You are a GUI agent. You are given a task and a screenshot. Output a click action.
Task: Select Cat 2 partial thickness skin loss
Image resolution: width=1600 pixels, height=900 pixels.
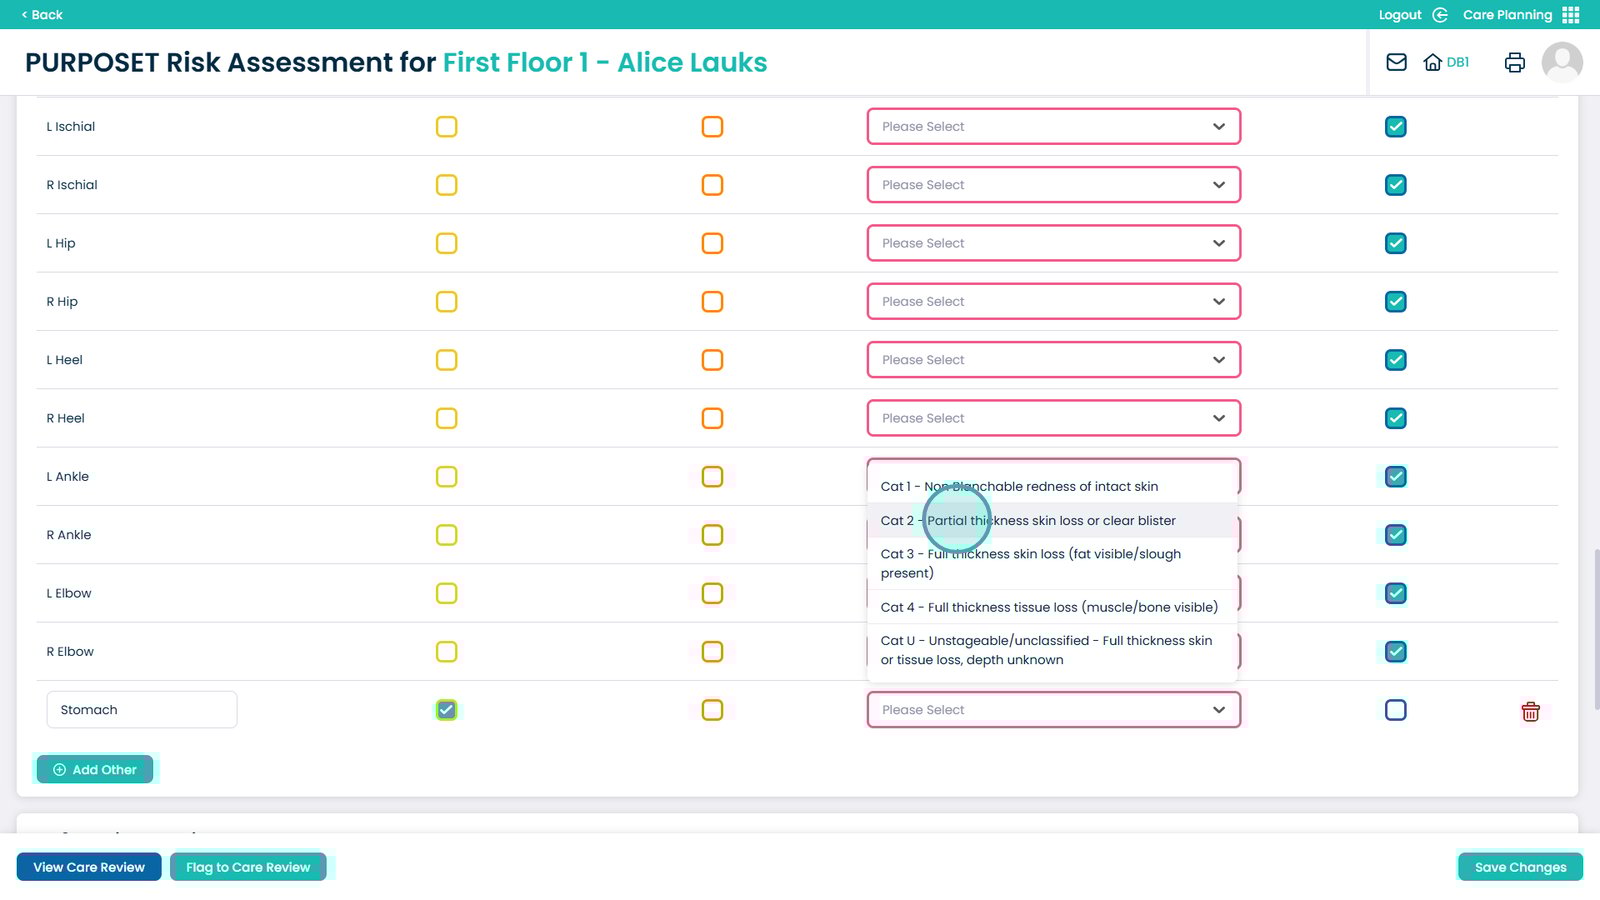(x=1028, y=521)
